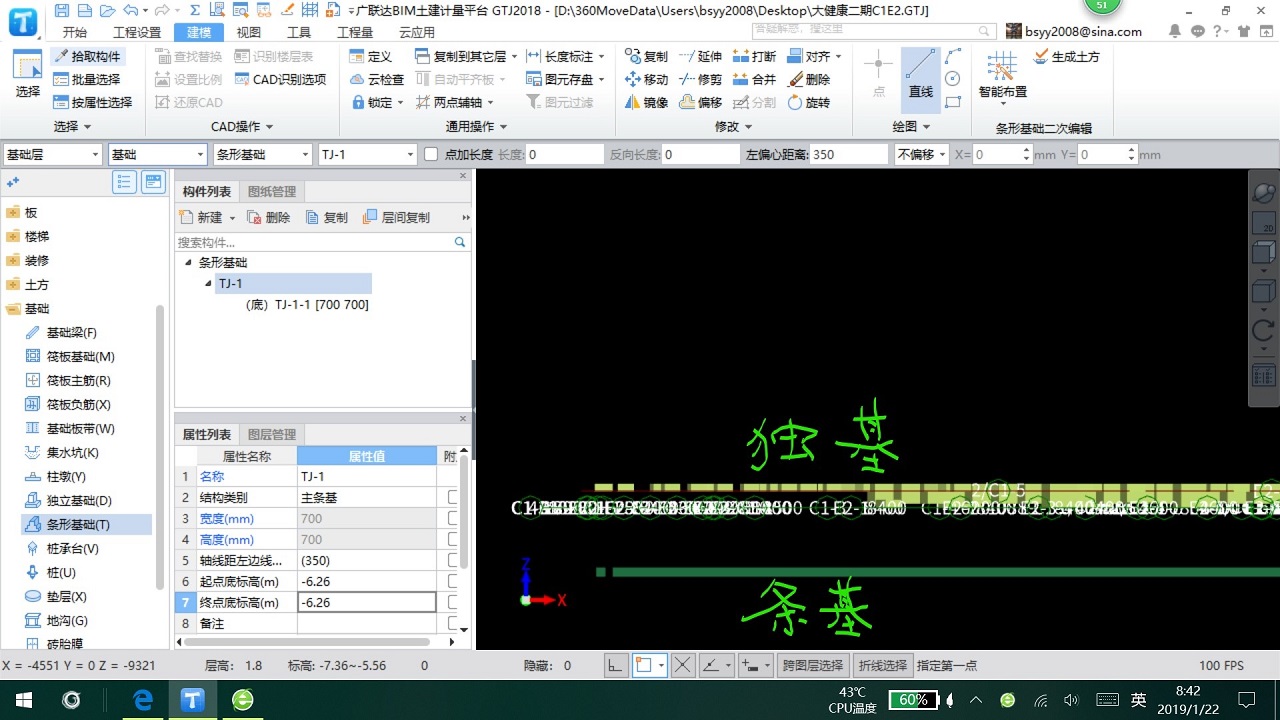Click the 复制 copy tool in 修改 group
Screen dimensions: 1280x720
(x=646, y=56)
